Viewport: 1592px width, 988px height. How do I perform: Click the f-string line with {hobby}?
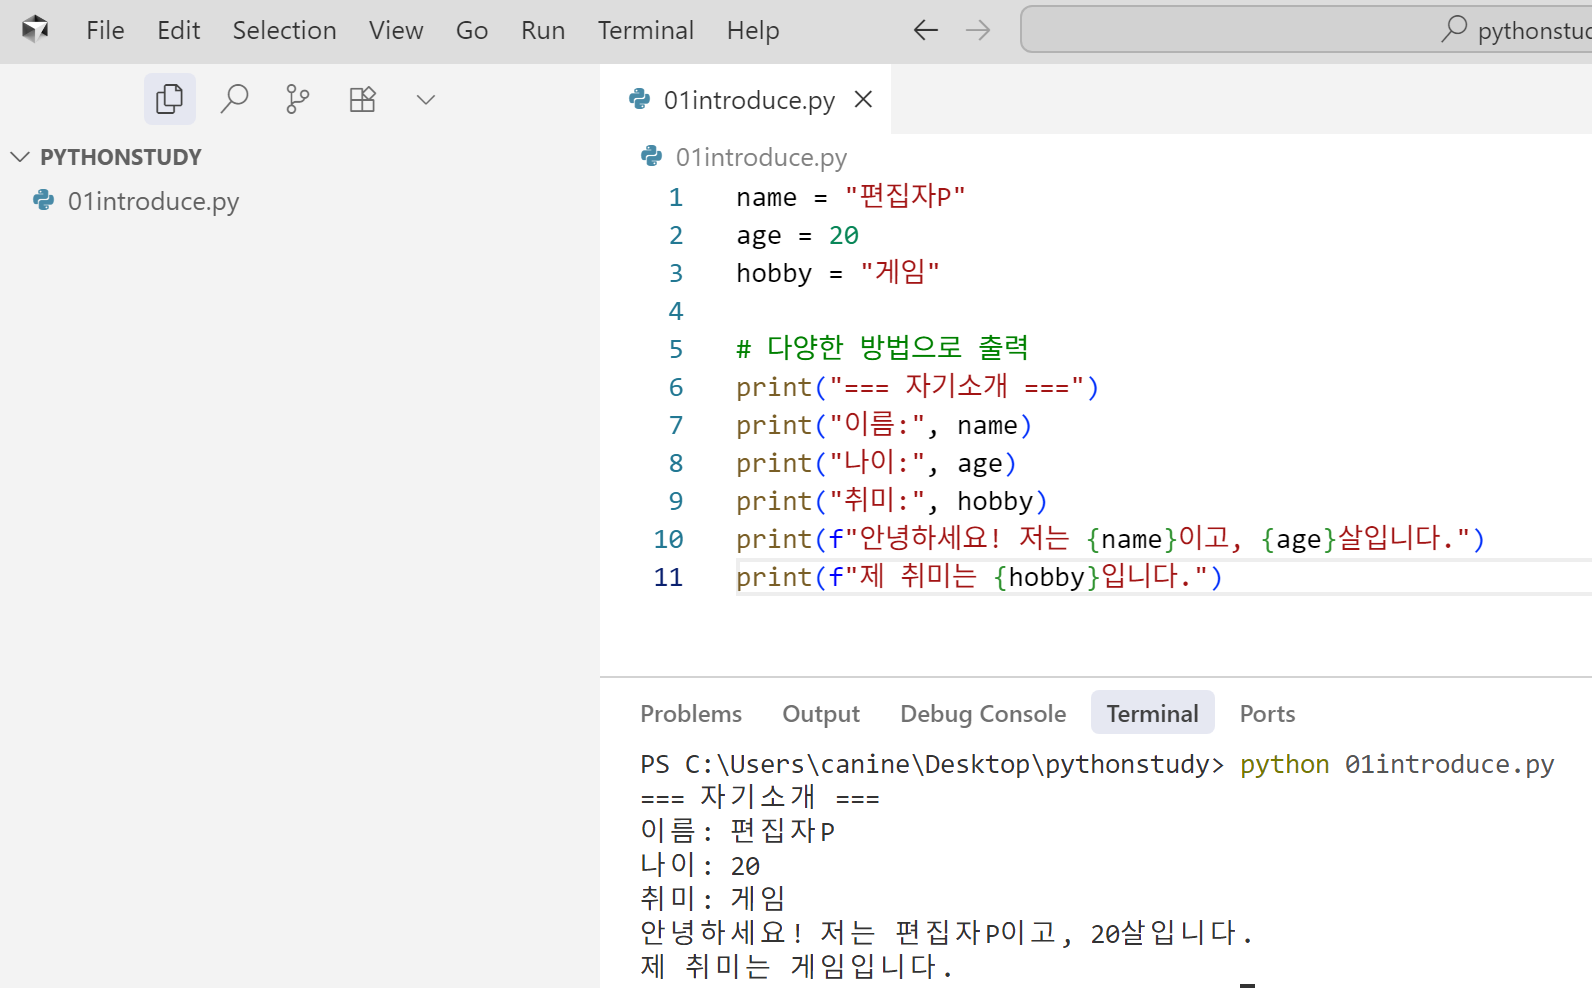click(979, 577)
